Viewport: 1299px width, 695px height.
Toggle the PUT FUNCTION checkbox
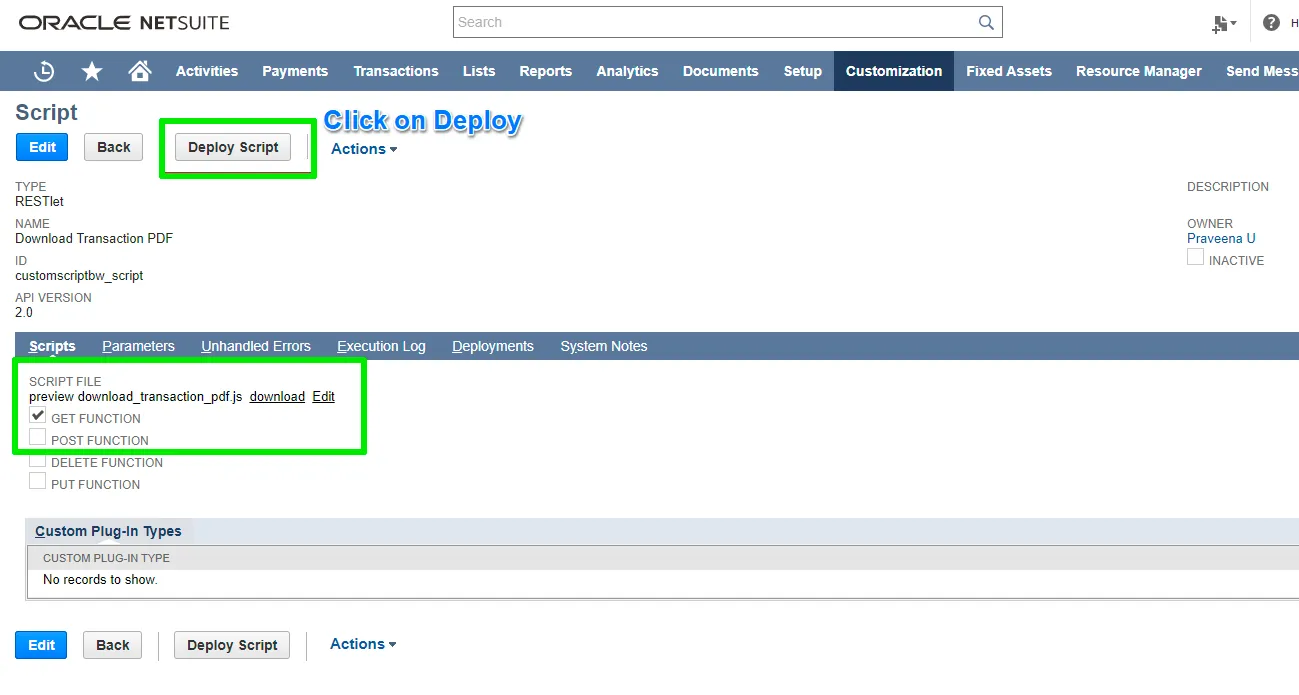(37, 481)
